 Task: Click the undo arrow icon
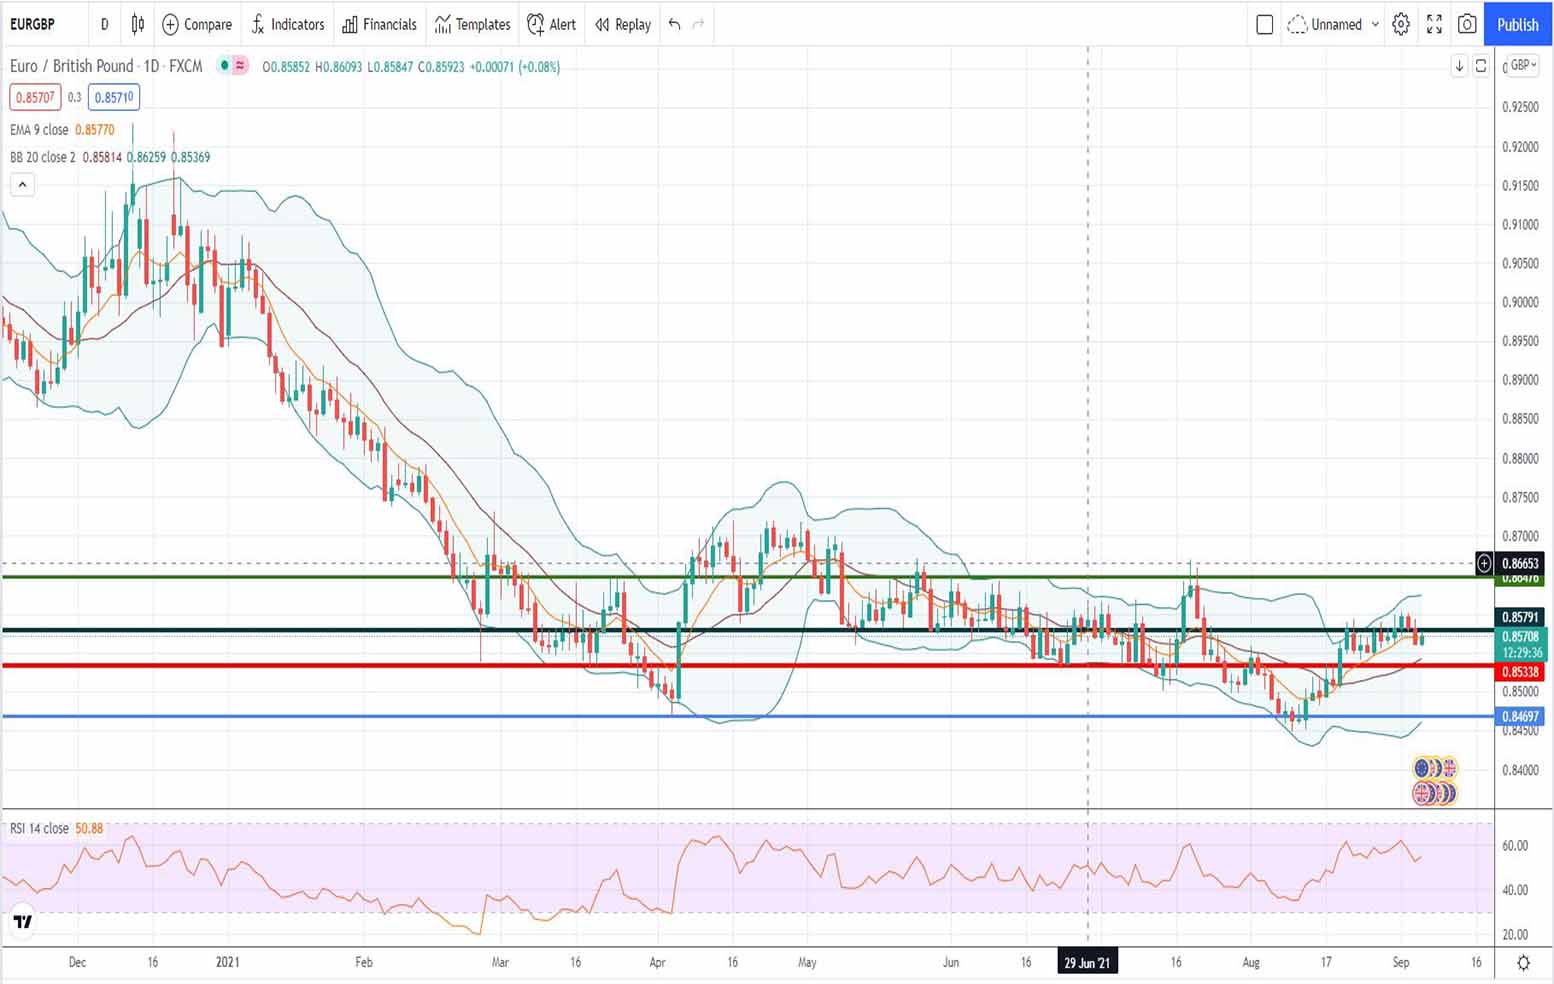(675, 24)
